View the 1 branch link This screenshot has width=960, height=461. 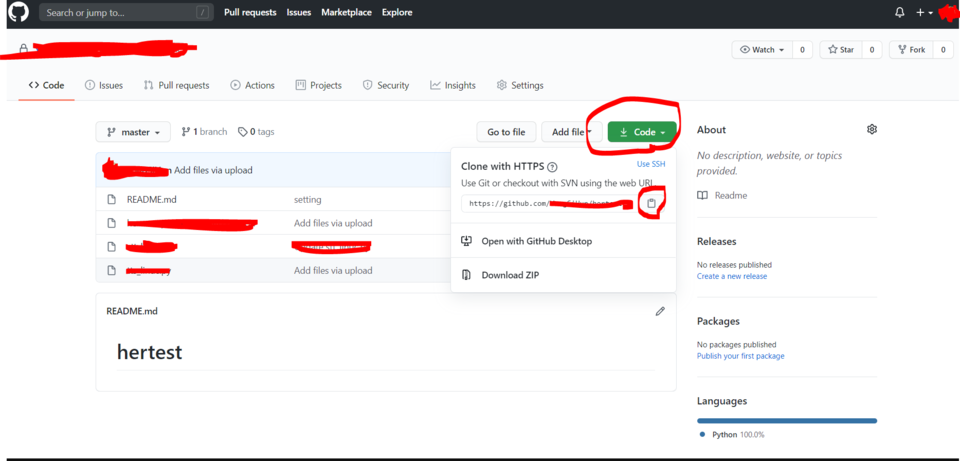204,132
